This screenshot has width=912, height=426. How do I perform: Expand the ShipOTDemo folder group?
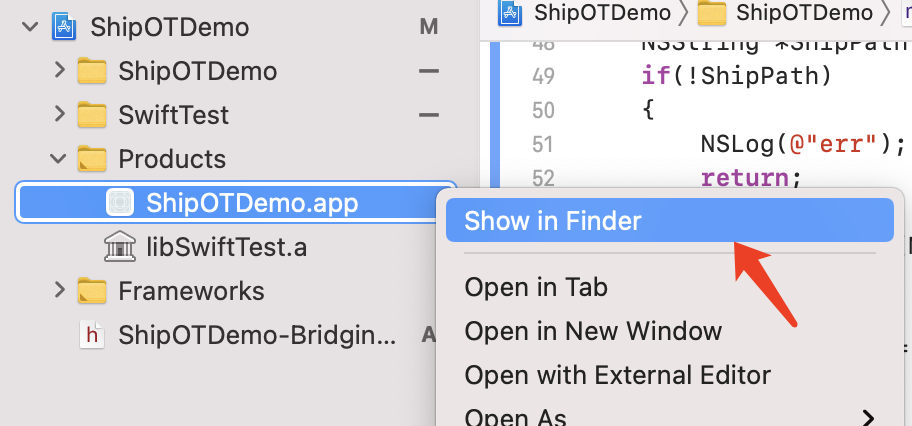(x=59, y=71)
